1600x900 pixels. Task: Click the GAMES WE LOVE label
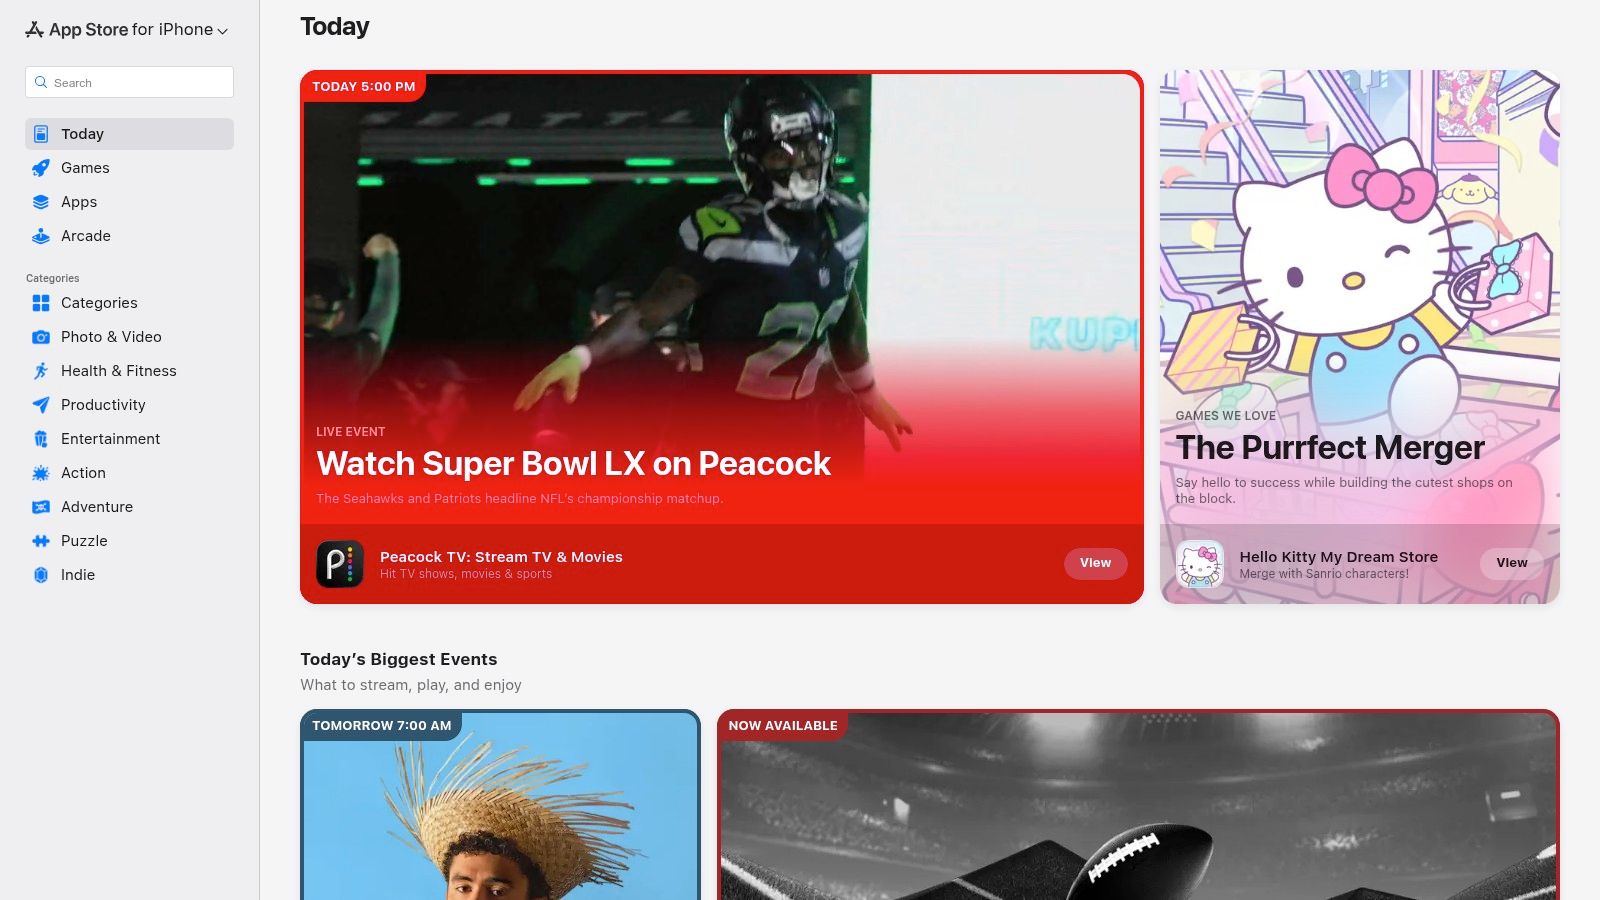pyautogui.click(x=1226, y=416)
